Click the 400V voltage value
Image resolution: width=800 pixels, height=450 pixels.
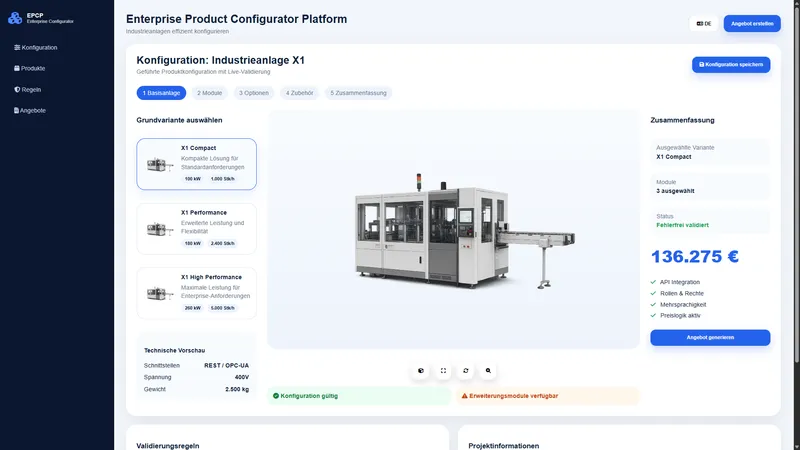(242, 378)
